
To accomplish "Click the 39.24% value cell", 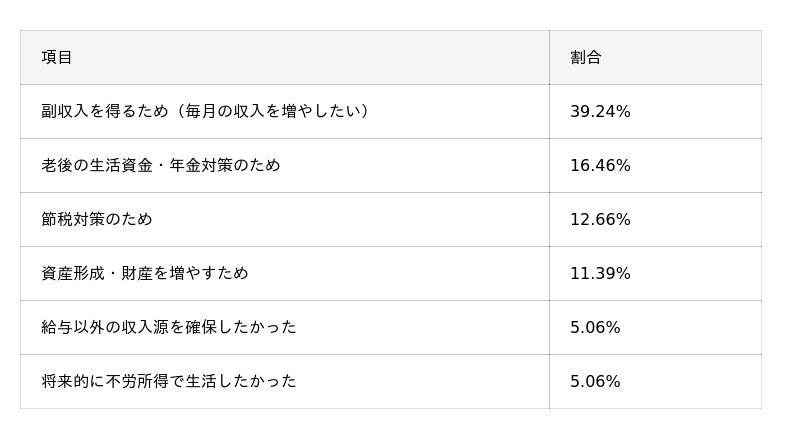I will point(600,112).
